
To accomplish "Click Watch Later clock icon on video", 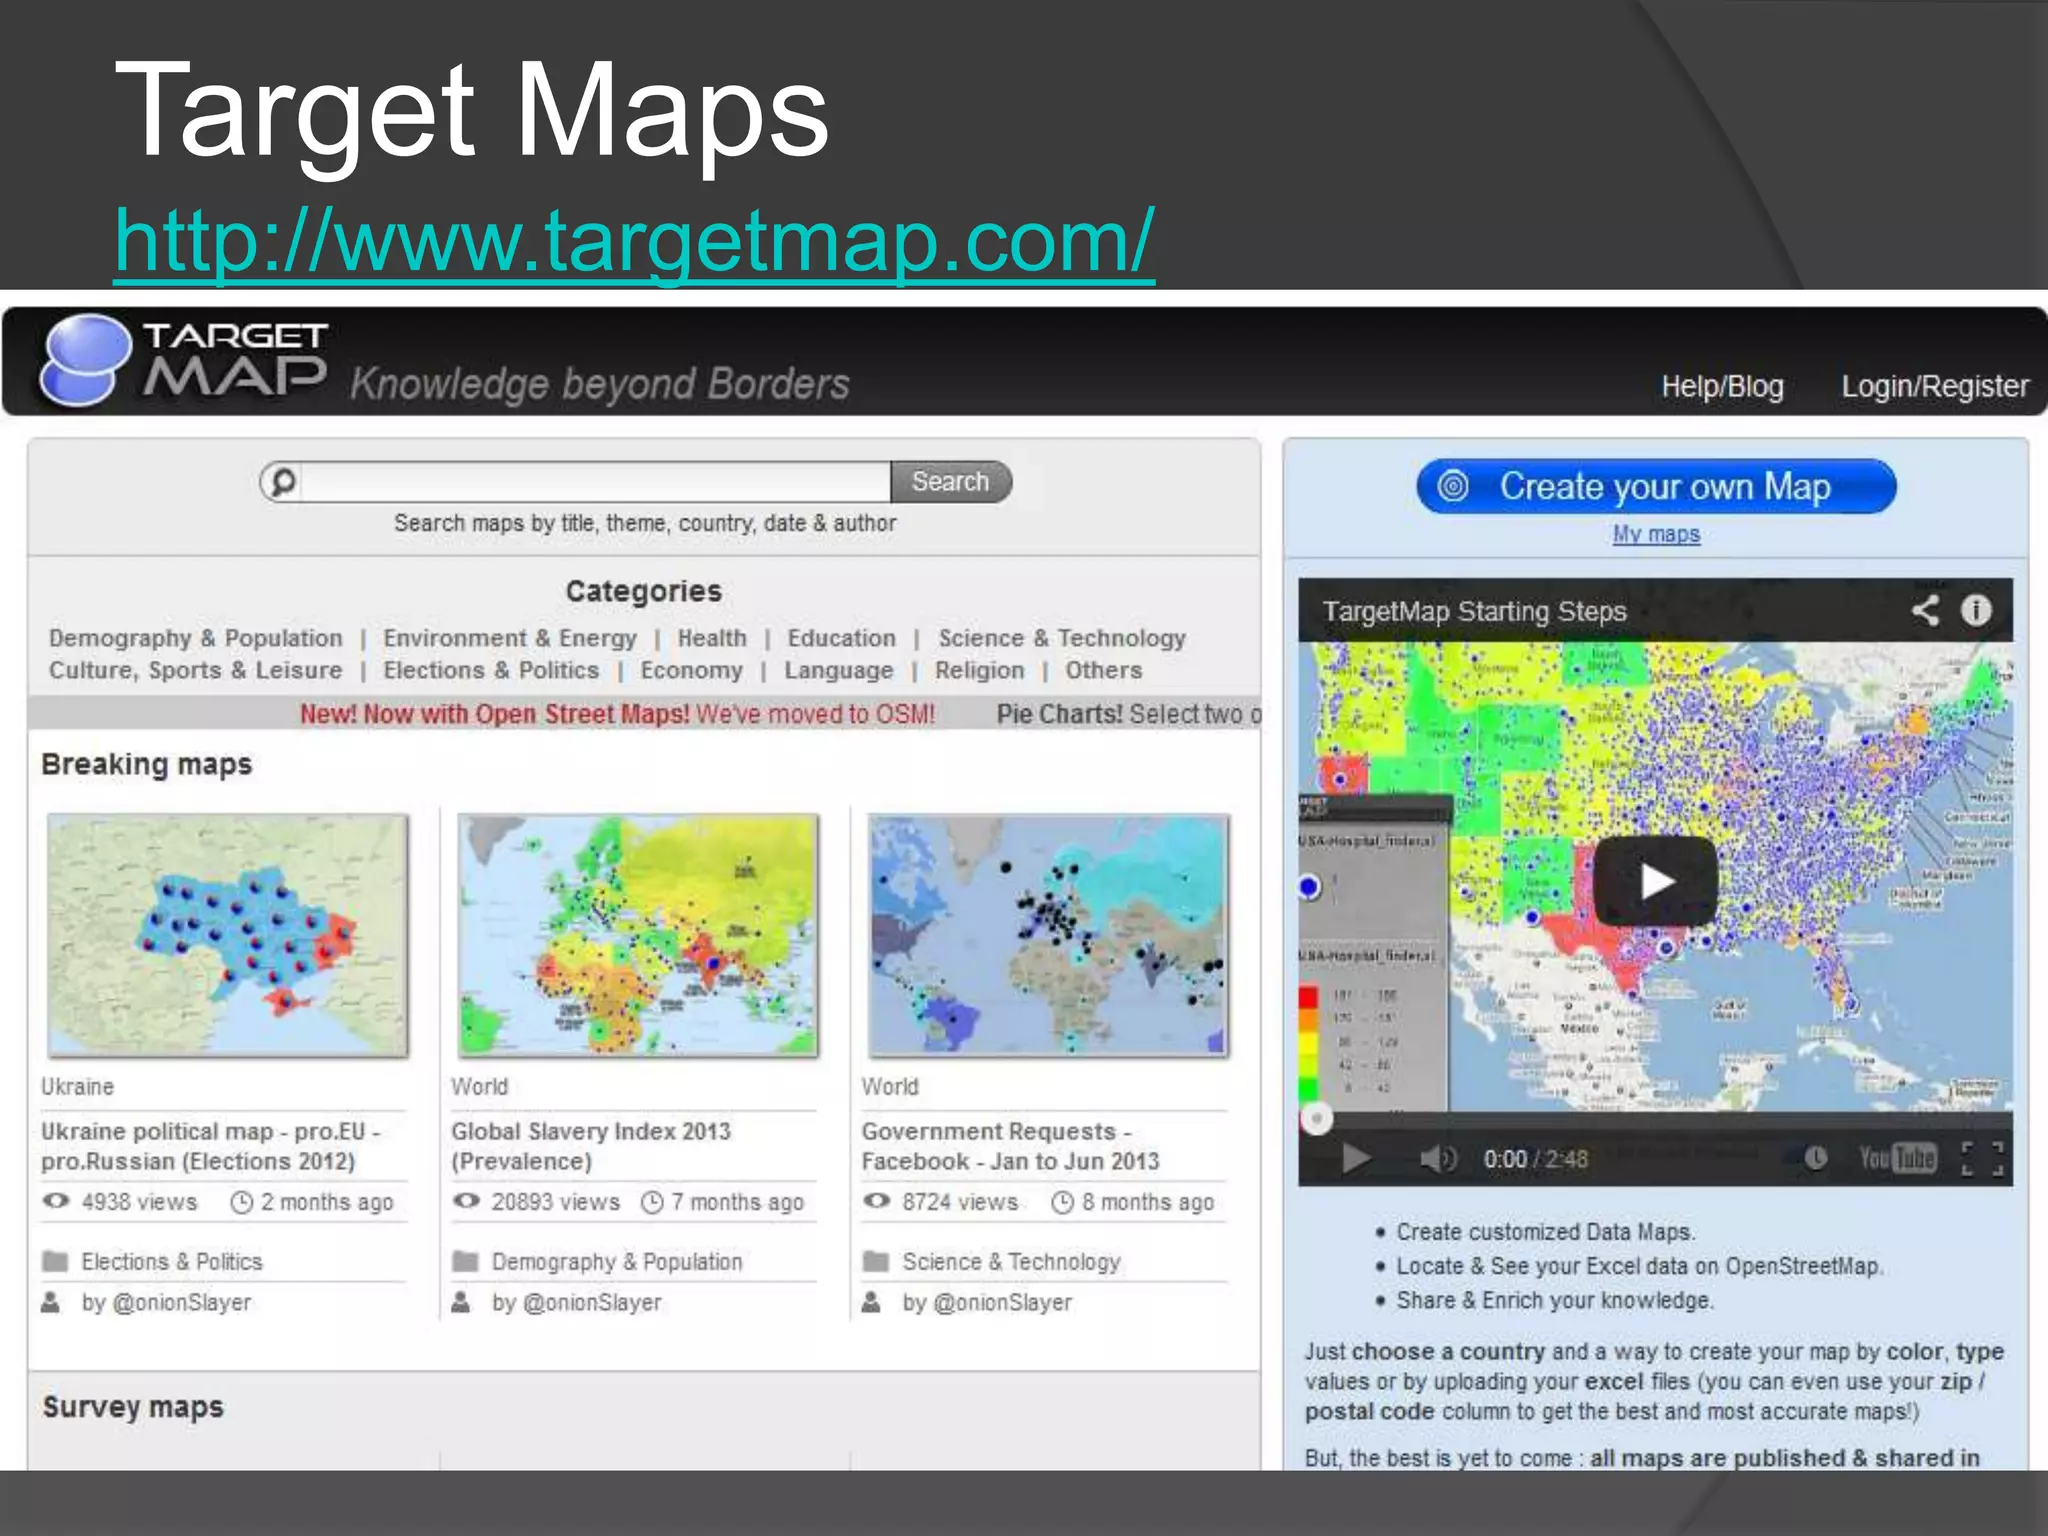I will pos(1816,1158).
